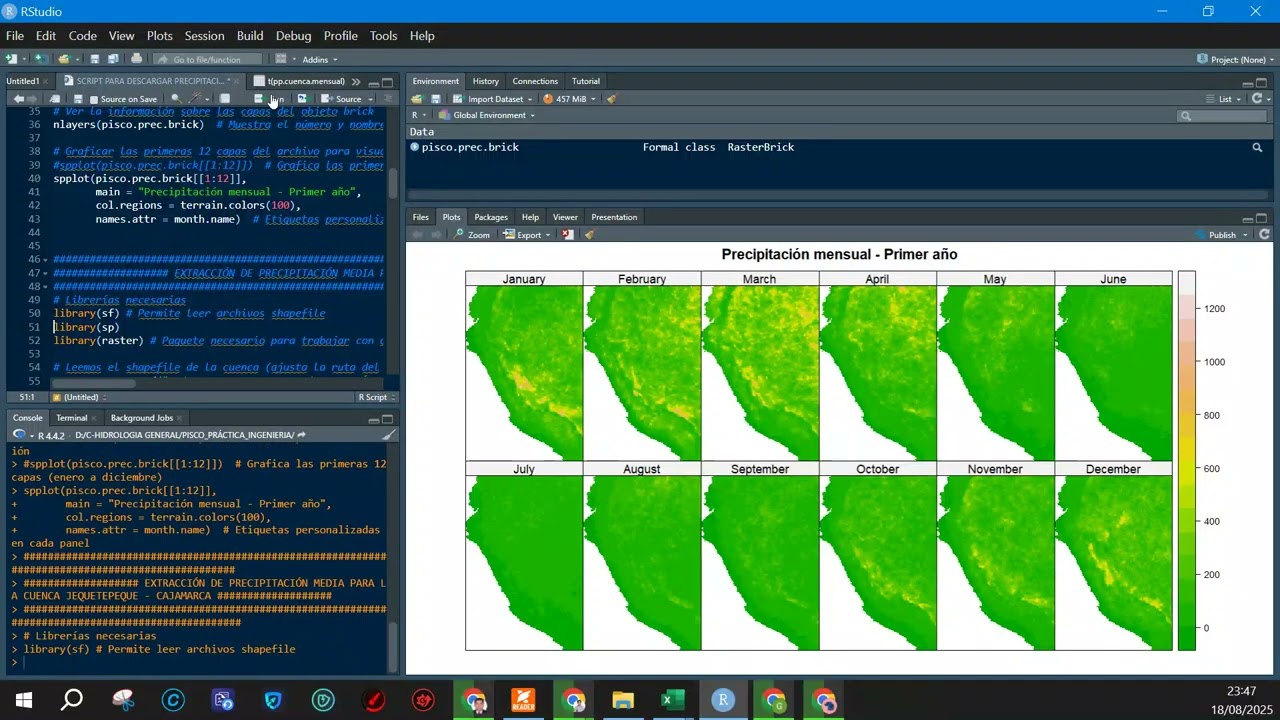1280x720 pixels.
Task: Clear environment objects with the broom icon
Action: pyautogui.click(x=612, y=99)
